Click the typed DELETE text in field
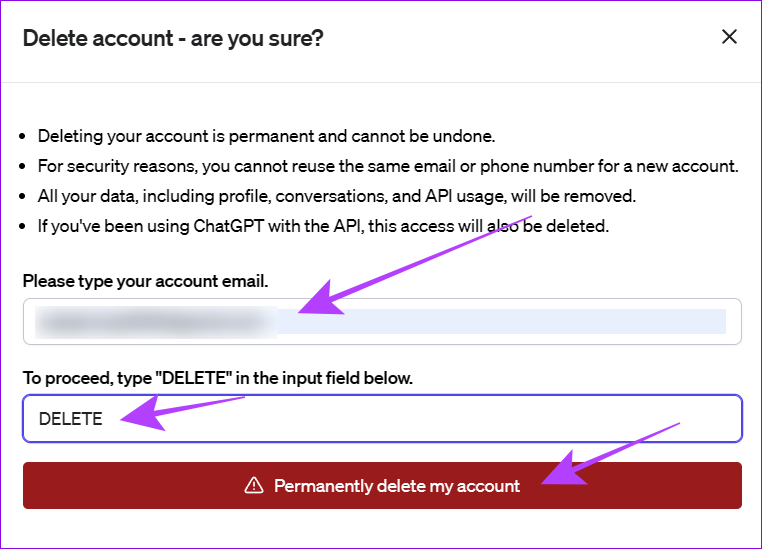 pyautogui.click(x=70, y=419)
